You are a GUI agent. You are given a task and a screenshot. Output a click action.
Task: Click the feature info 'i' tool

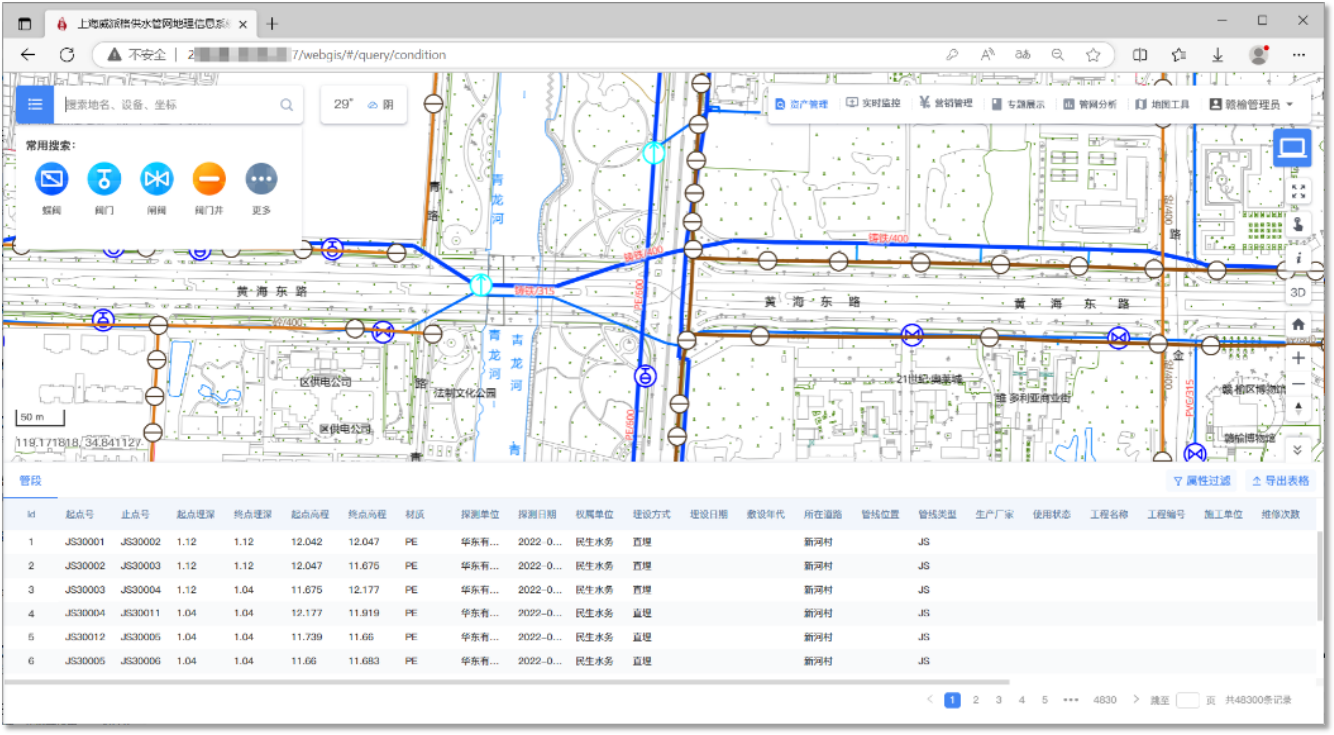coord(1298,257)
